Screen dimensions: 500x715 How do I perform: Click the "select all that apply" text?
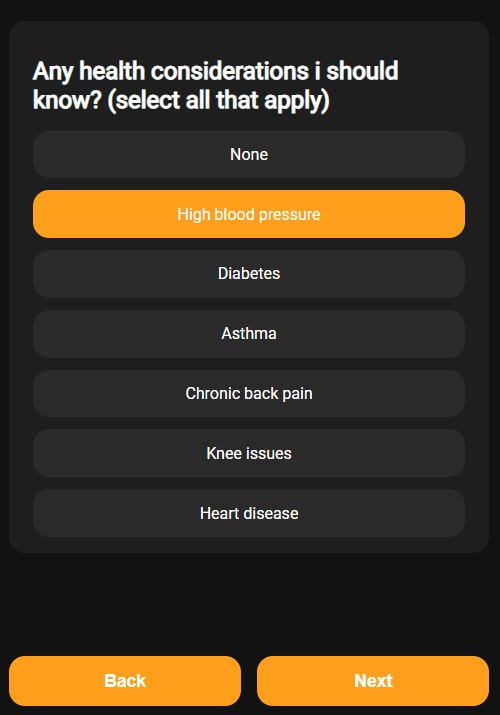pos(218,100)
